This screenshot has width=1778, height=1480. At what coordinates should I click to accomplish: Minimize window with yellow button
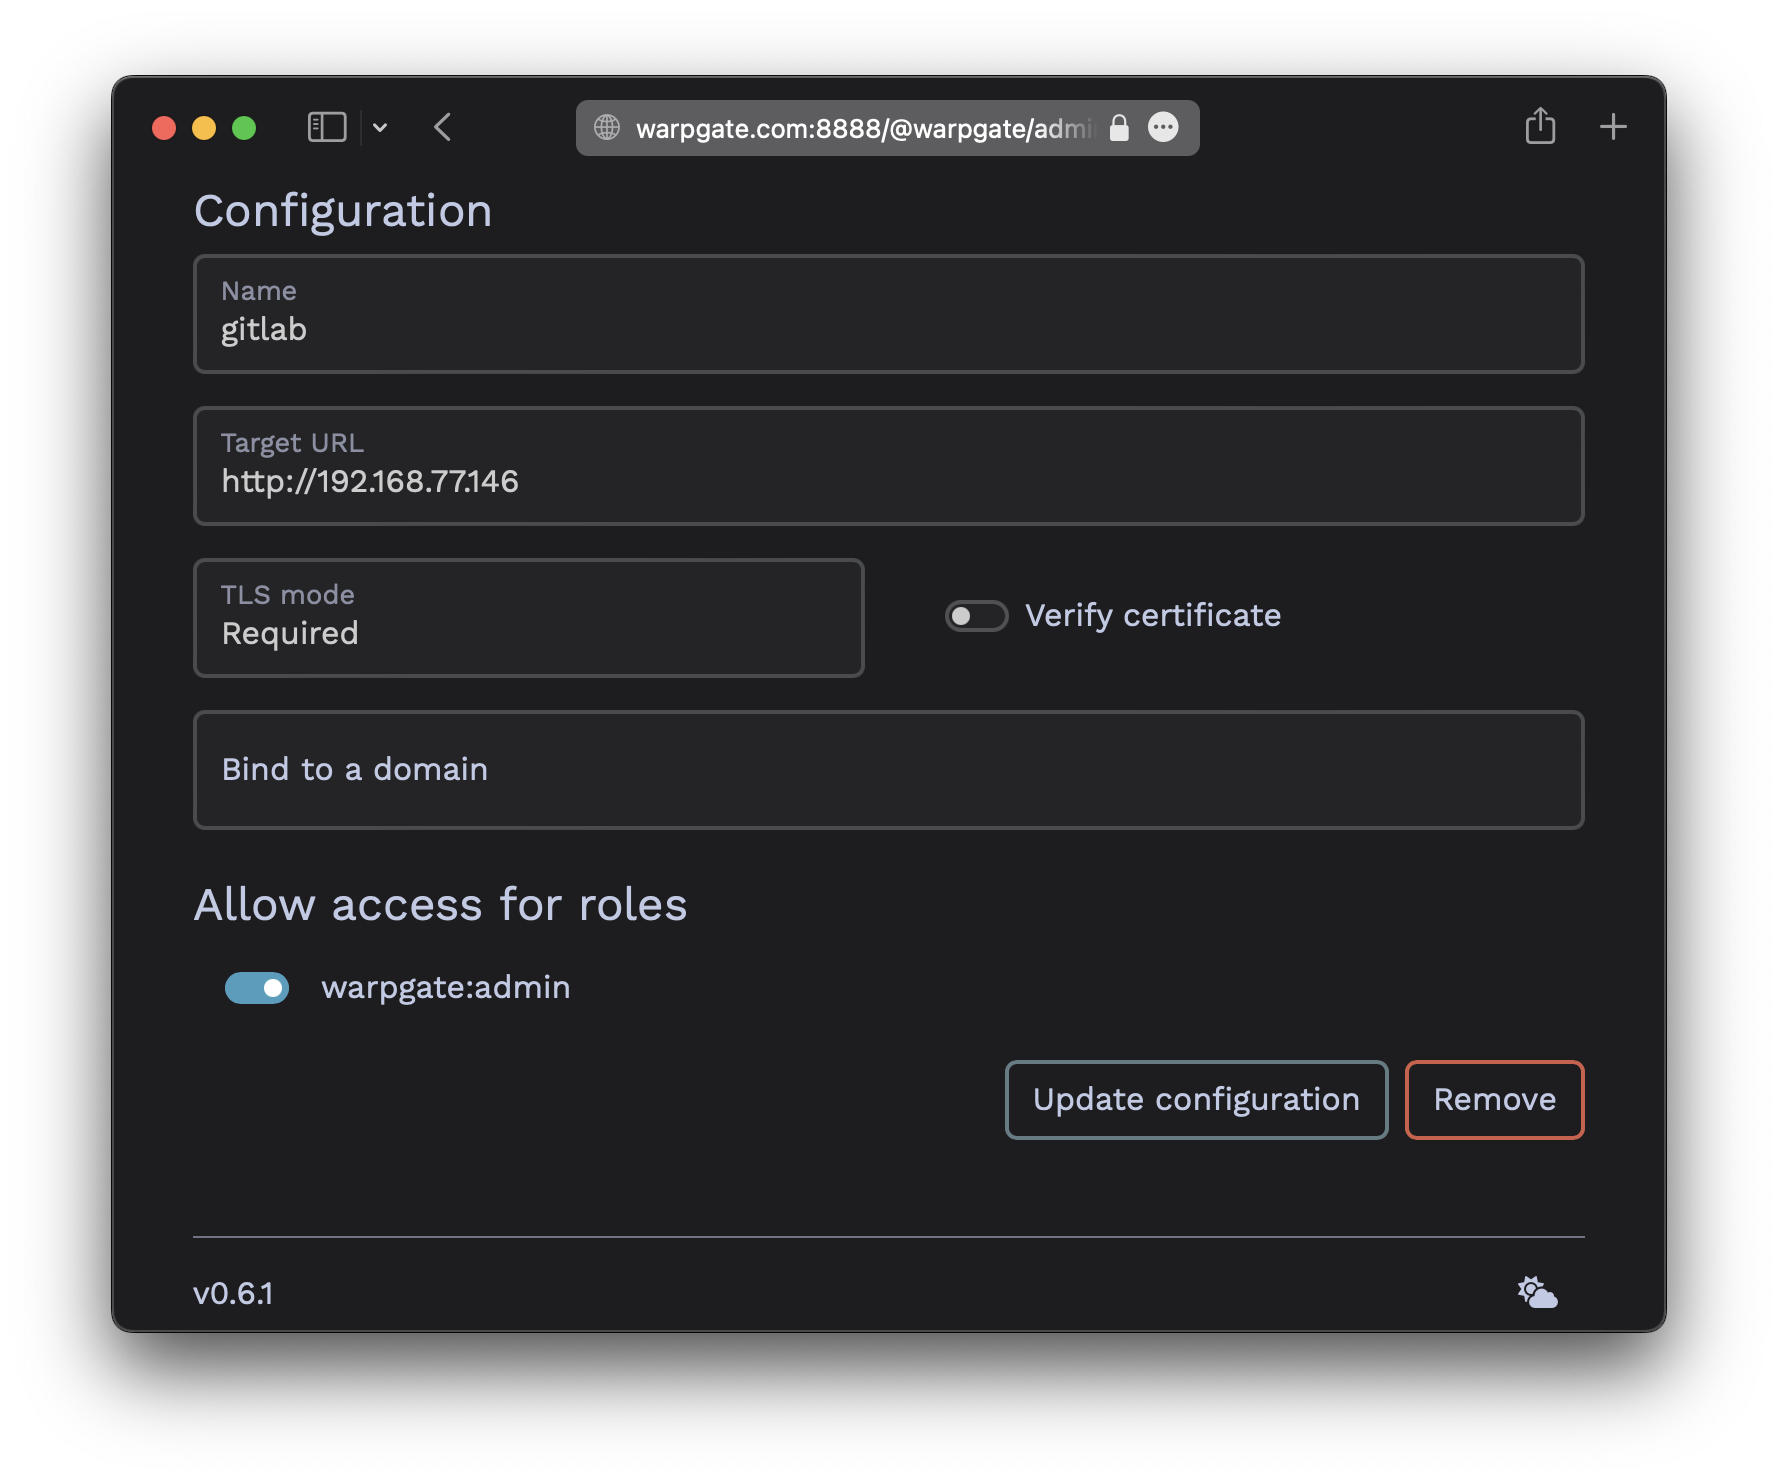click(x=204, y=128)
